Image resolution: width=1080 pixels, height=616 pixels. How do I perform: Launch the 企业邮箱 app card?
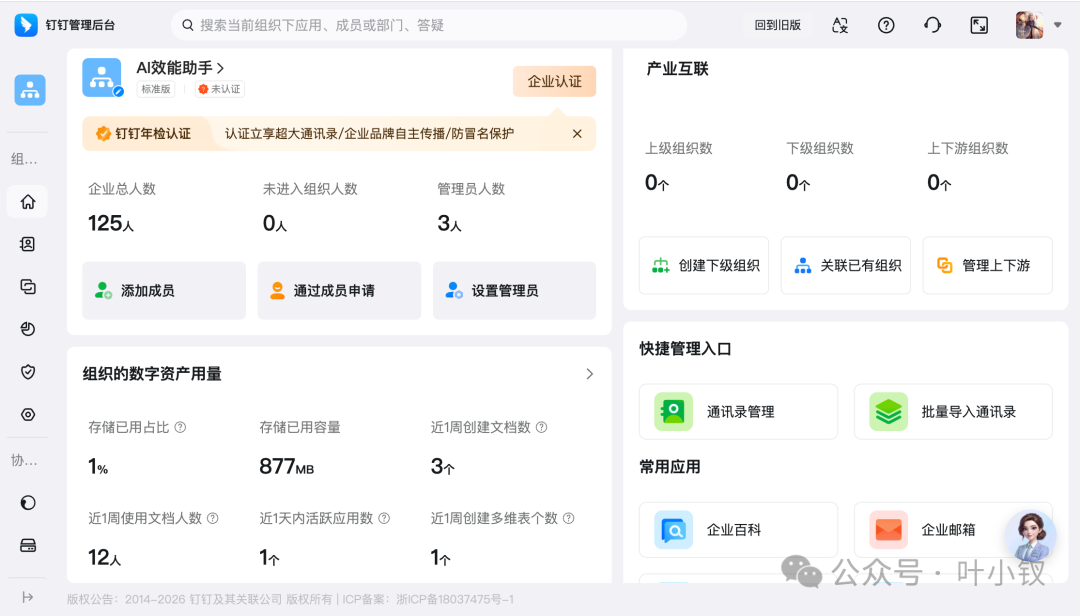click(x=953, y=530)
